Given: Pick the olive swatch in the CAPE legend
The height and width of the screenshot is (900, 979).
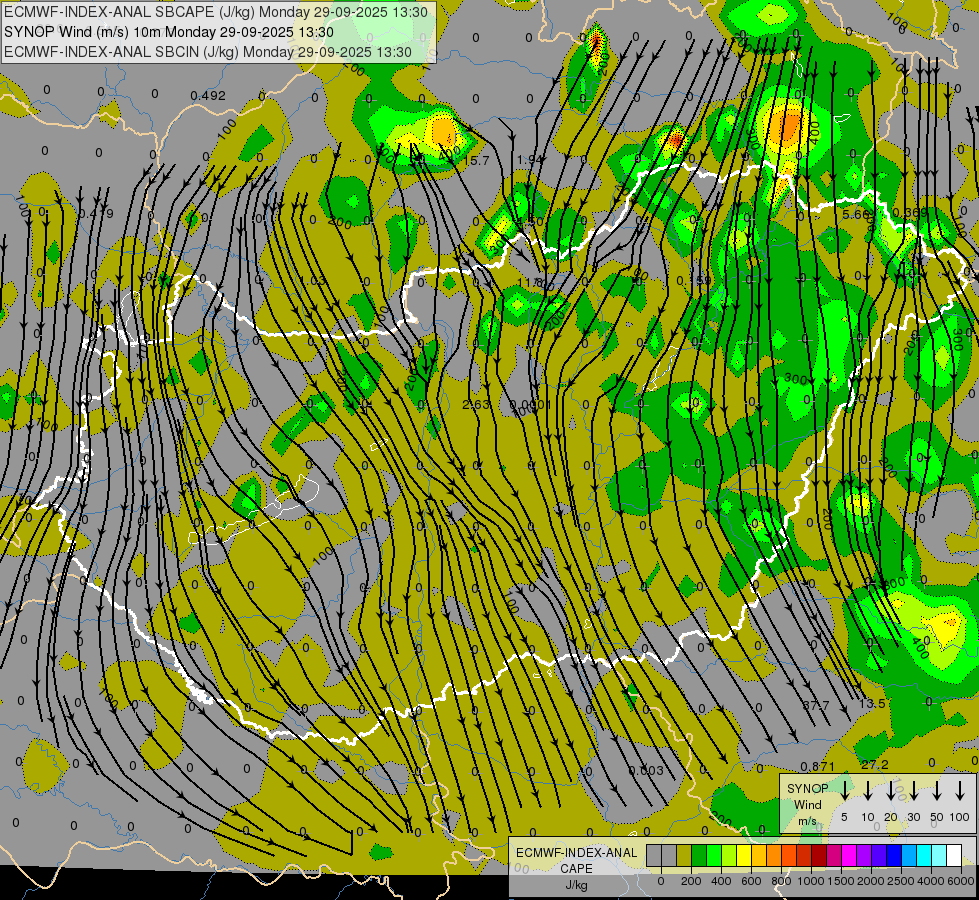Looking at the screenshot, I should 684,856.
